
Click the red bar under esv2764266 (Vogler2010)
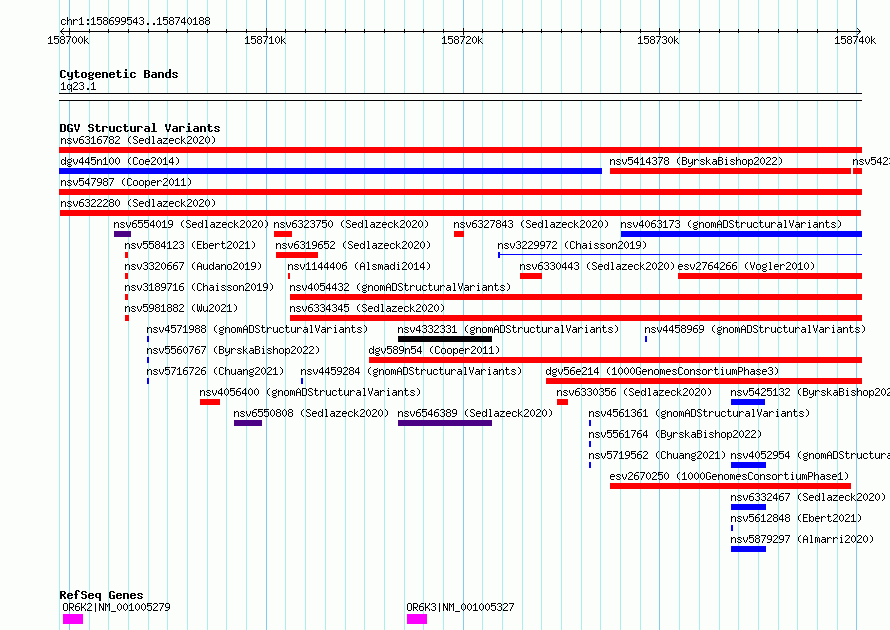770,276
